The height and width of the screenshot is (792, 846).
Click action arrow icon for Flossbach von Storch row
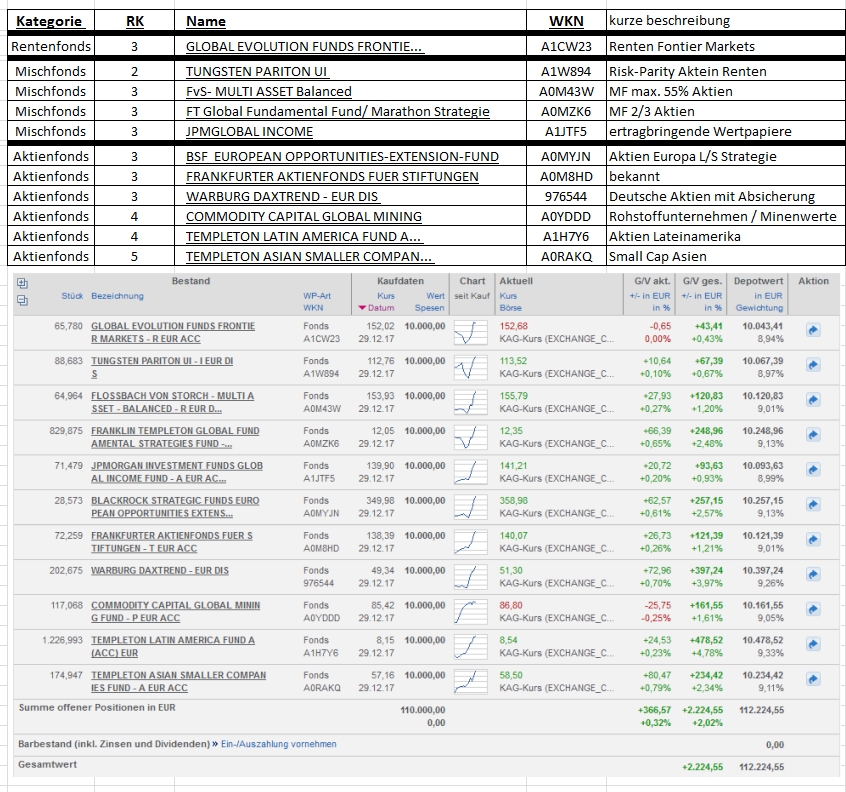point(813,400)
